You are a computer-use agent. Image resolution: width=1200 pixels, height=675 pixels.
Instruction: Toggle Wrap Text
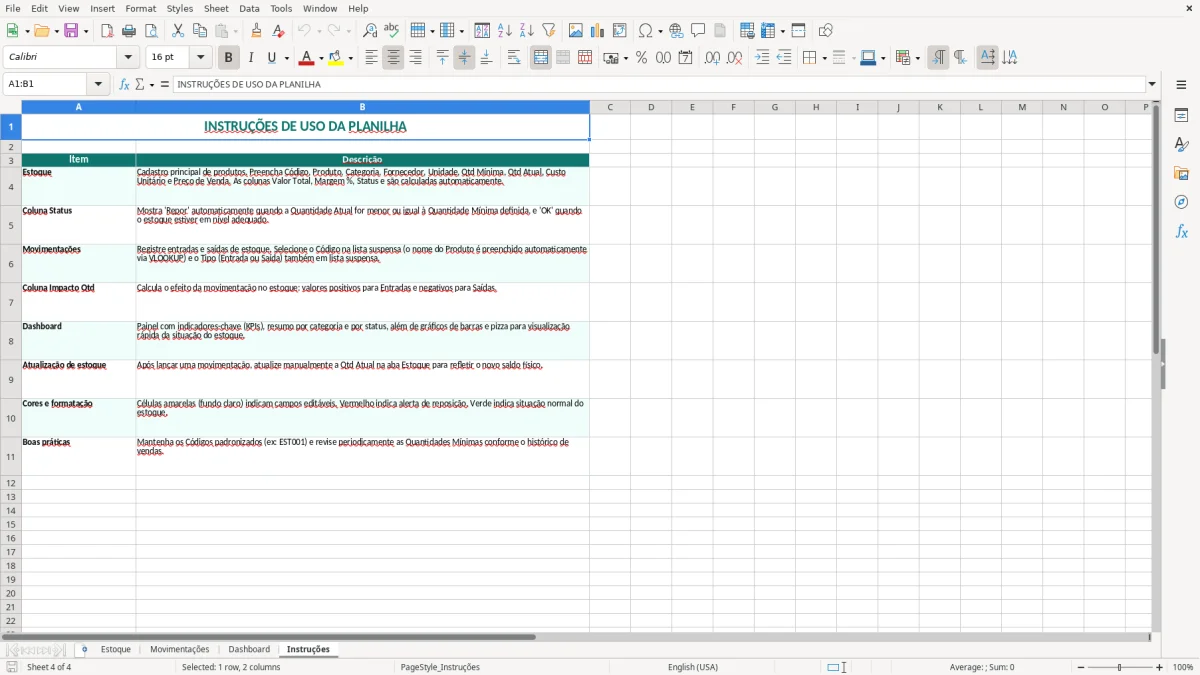point(514,58)
